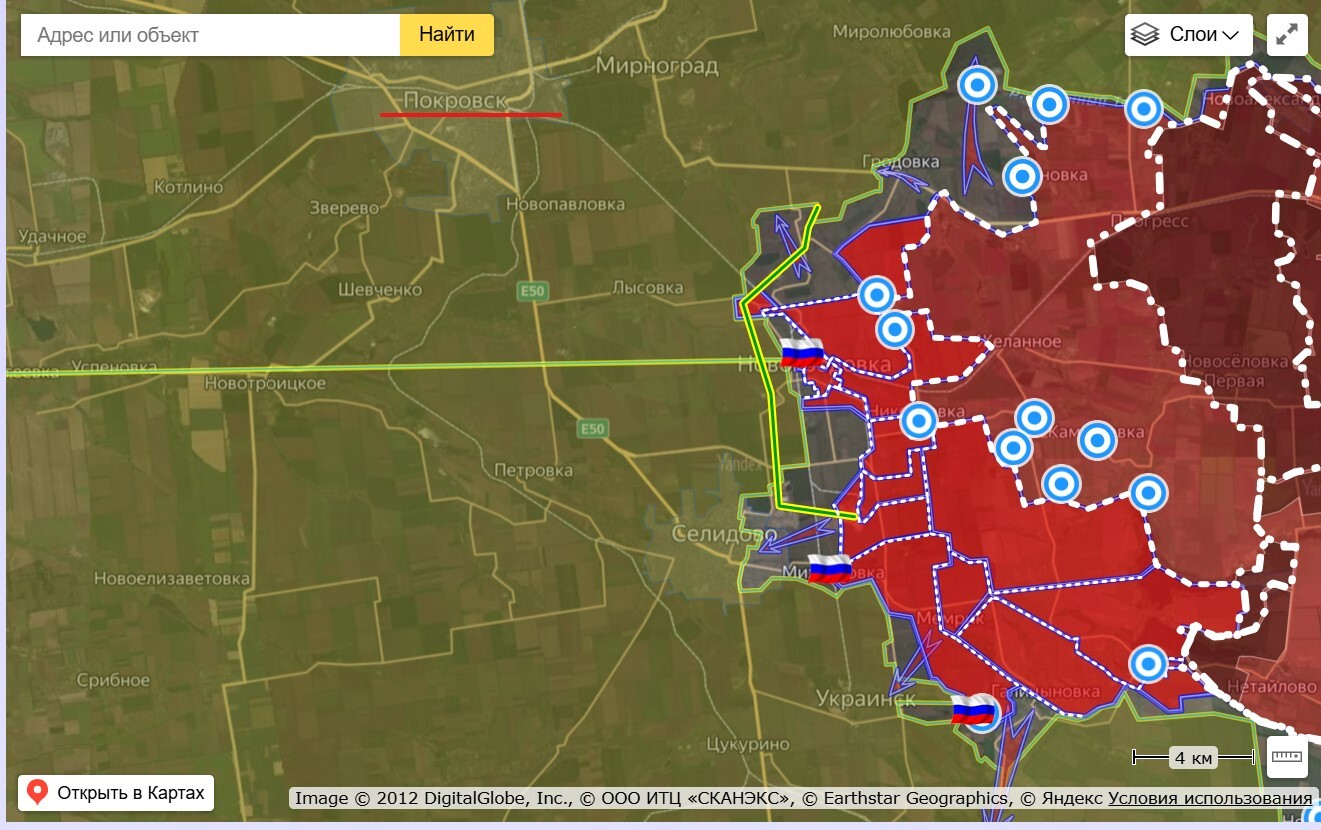
Task: Click the E50 road shield near Лысовка
Action: tap(533, 291)
